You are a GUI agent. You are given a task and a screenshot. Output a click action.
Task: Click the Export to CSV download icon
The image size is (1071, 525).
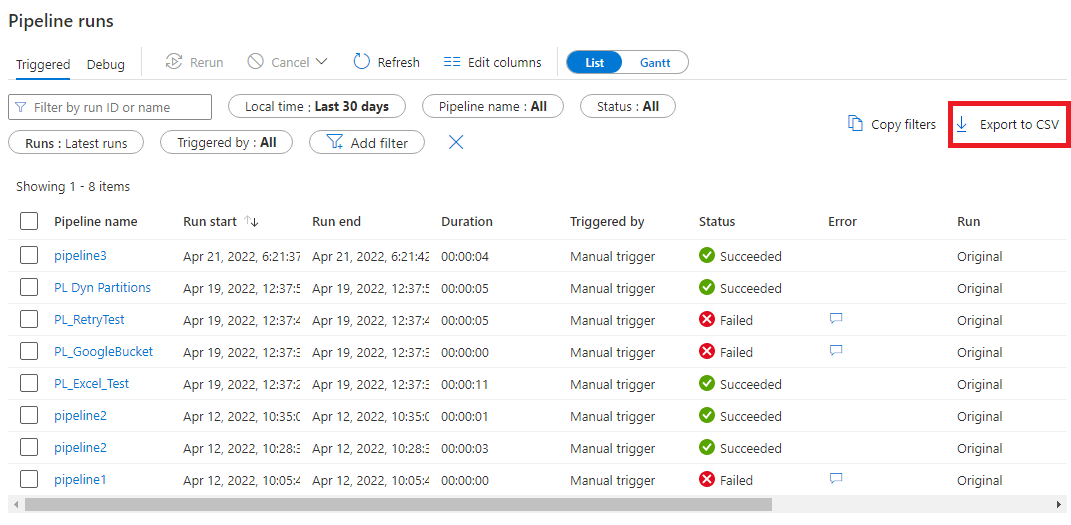962,125
